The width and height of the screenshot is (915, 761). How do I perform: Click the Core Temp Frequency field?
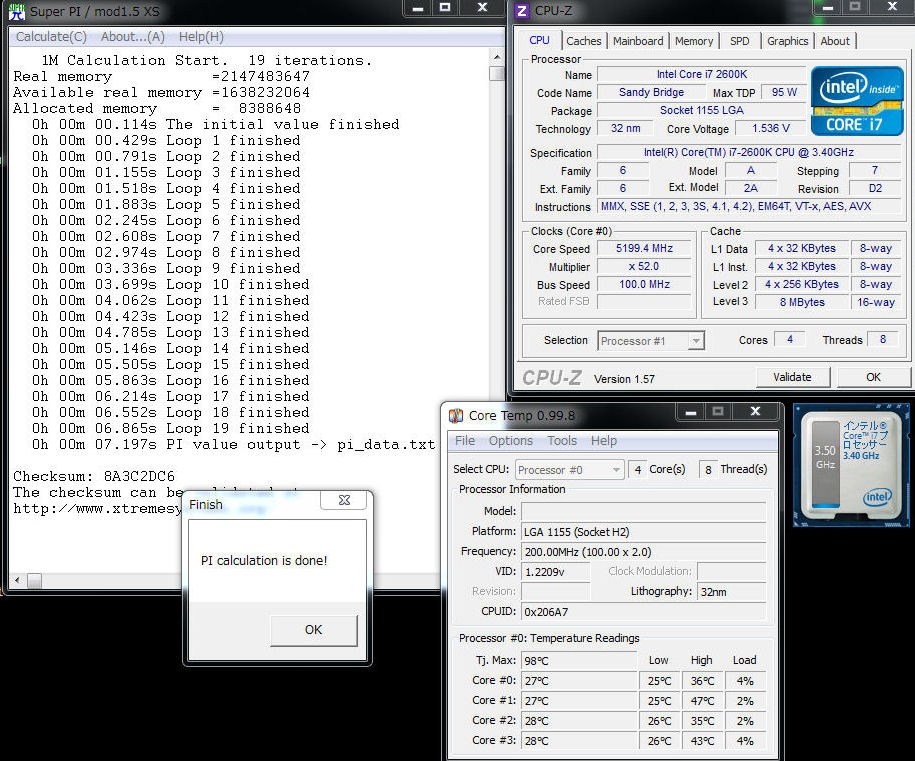tap(643, 551)
